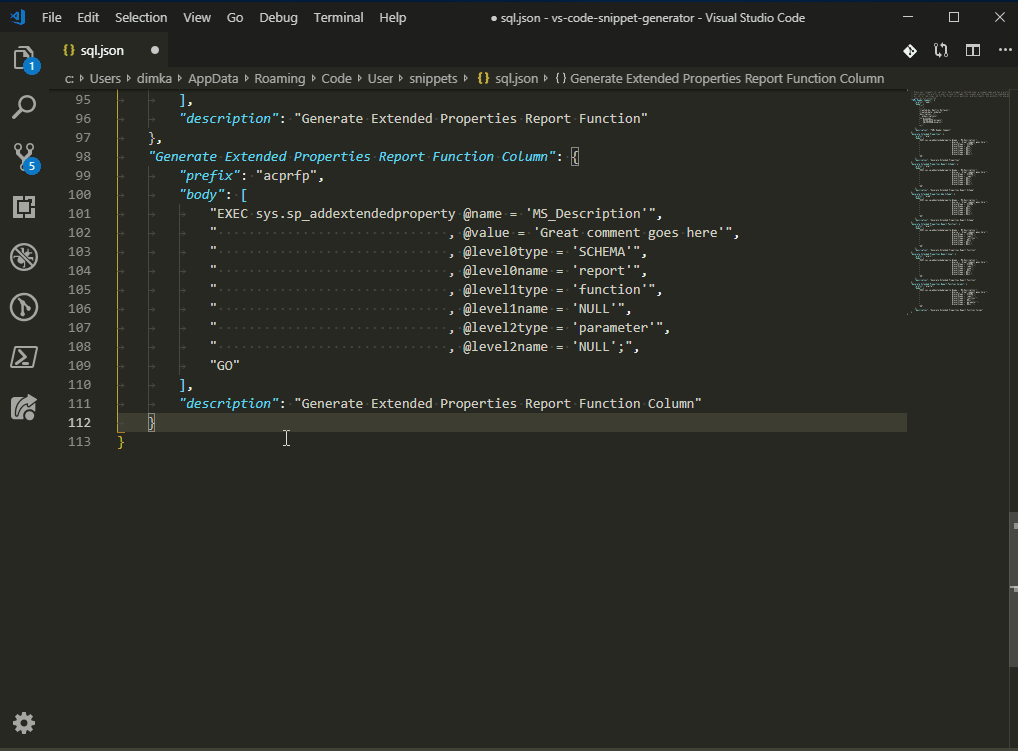Viewport: 1018px width, 751px height.
Task: Expand the snippets folder breadcrumb
Action: (433, 78)
